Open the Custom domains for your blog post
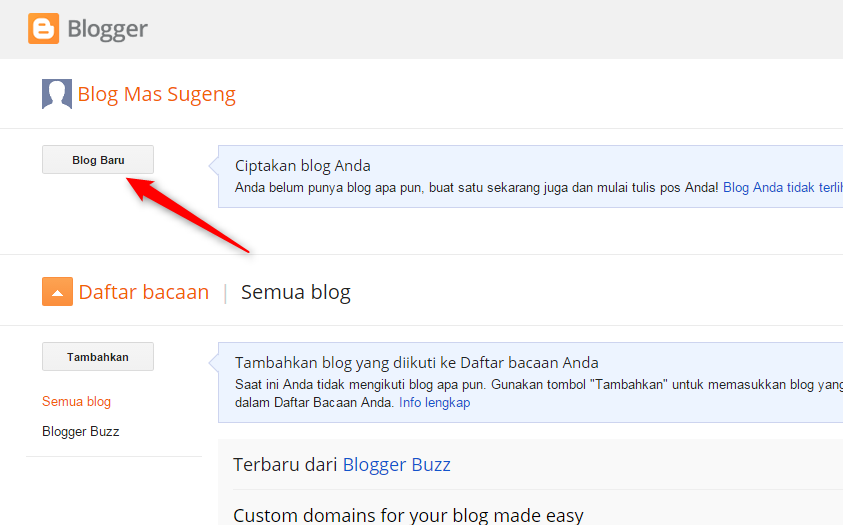Image resolution: width=843 pixels, height=525 pixels. pyautogui.click(x=408, y=515)
